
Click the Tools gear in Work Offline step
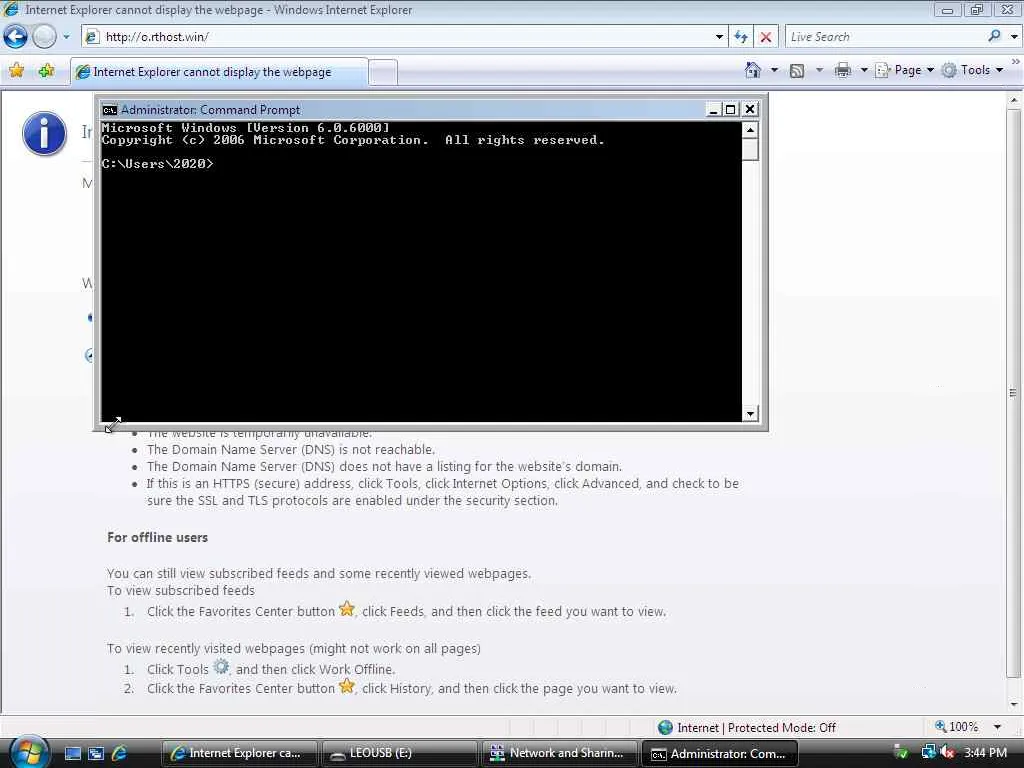click(x=221, y=667)
